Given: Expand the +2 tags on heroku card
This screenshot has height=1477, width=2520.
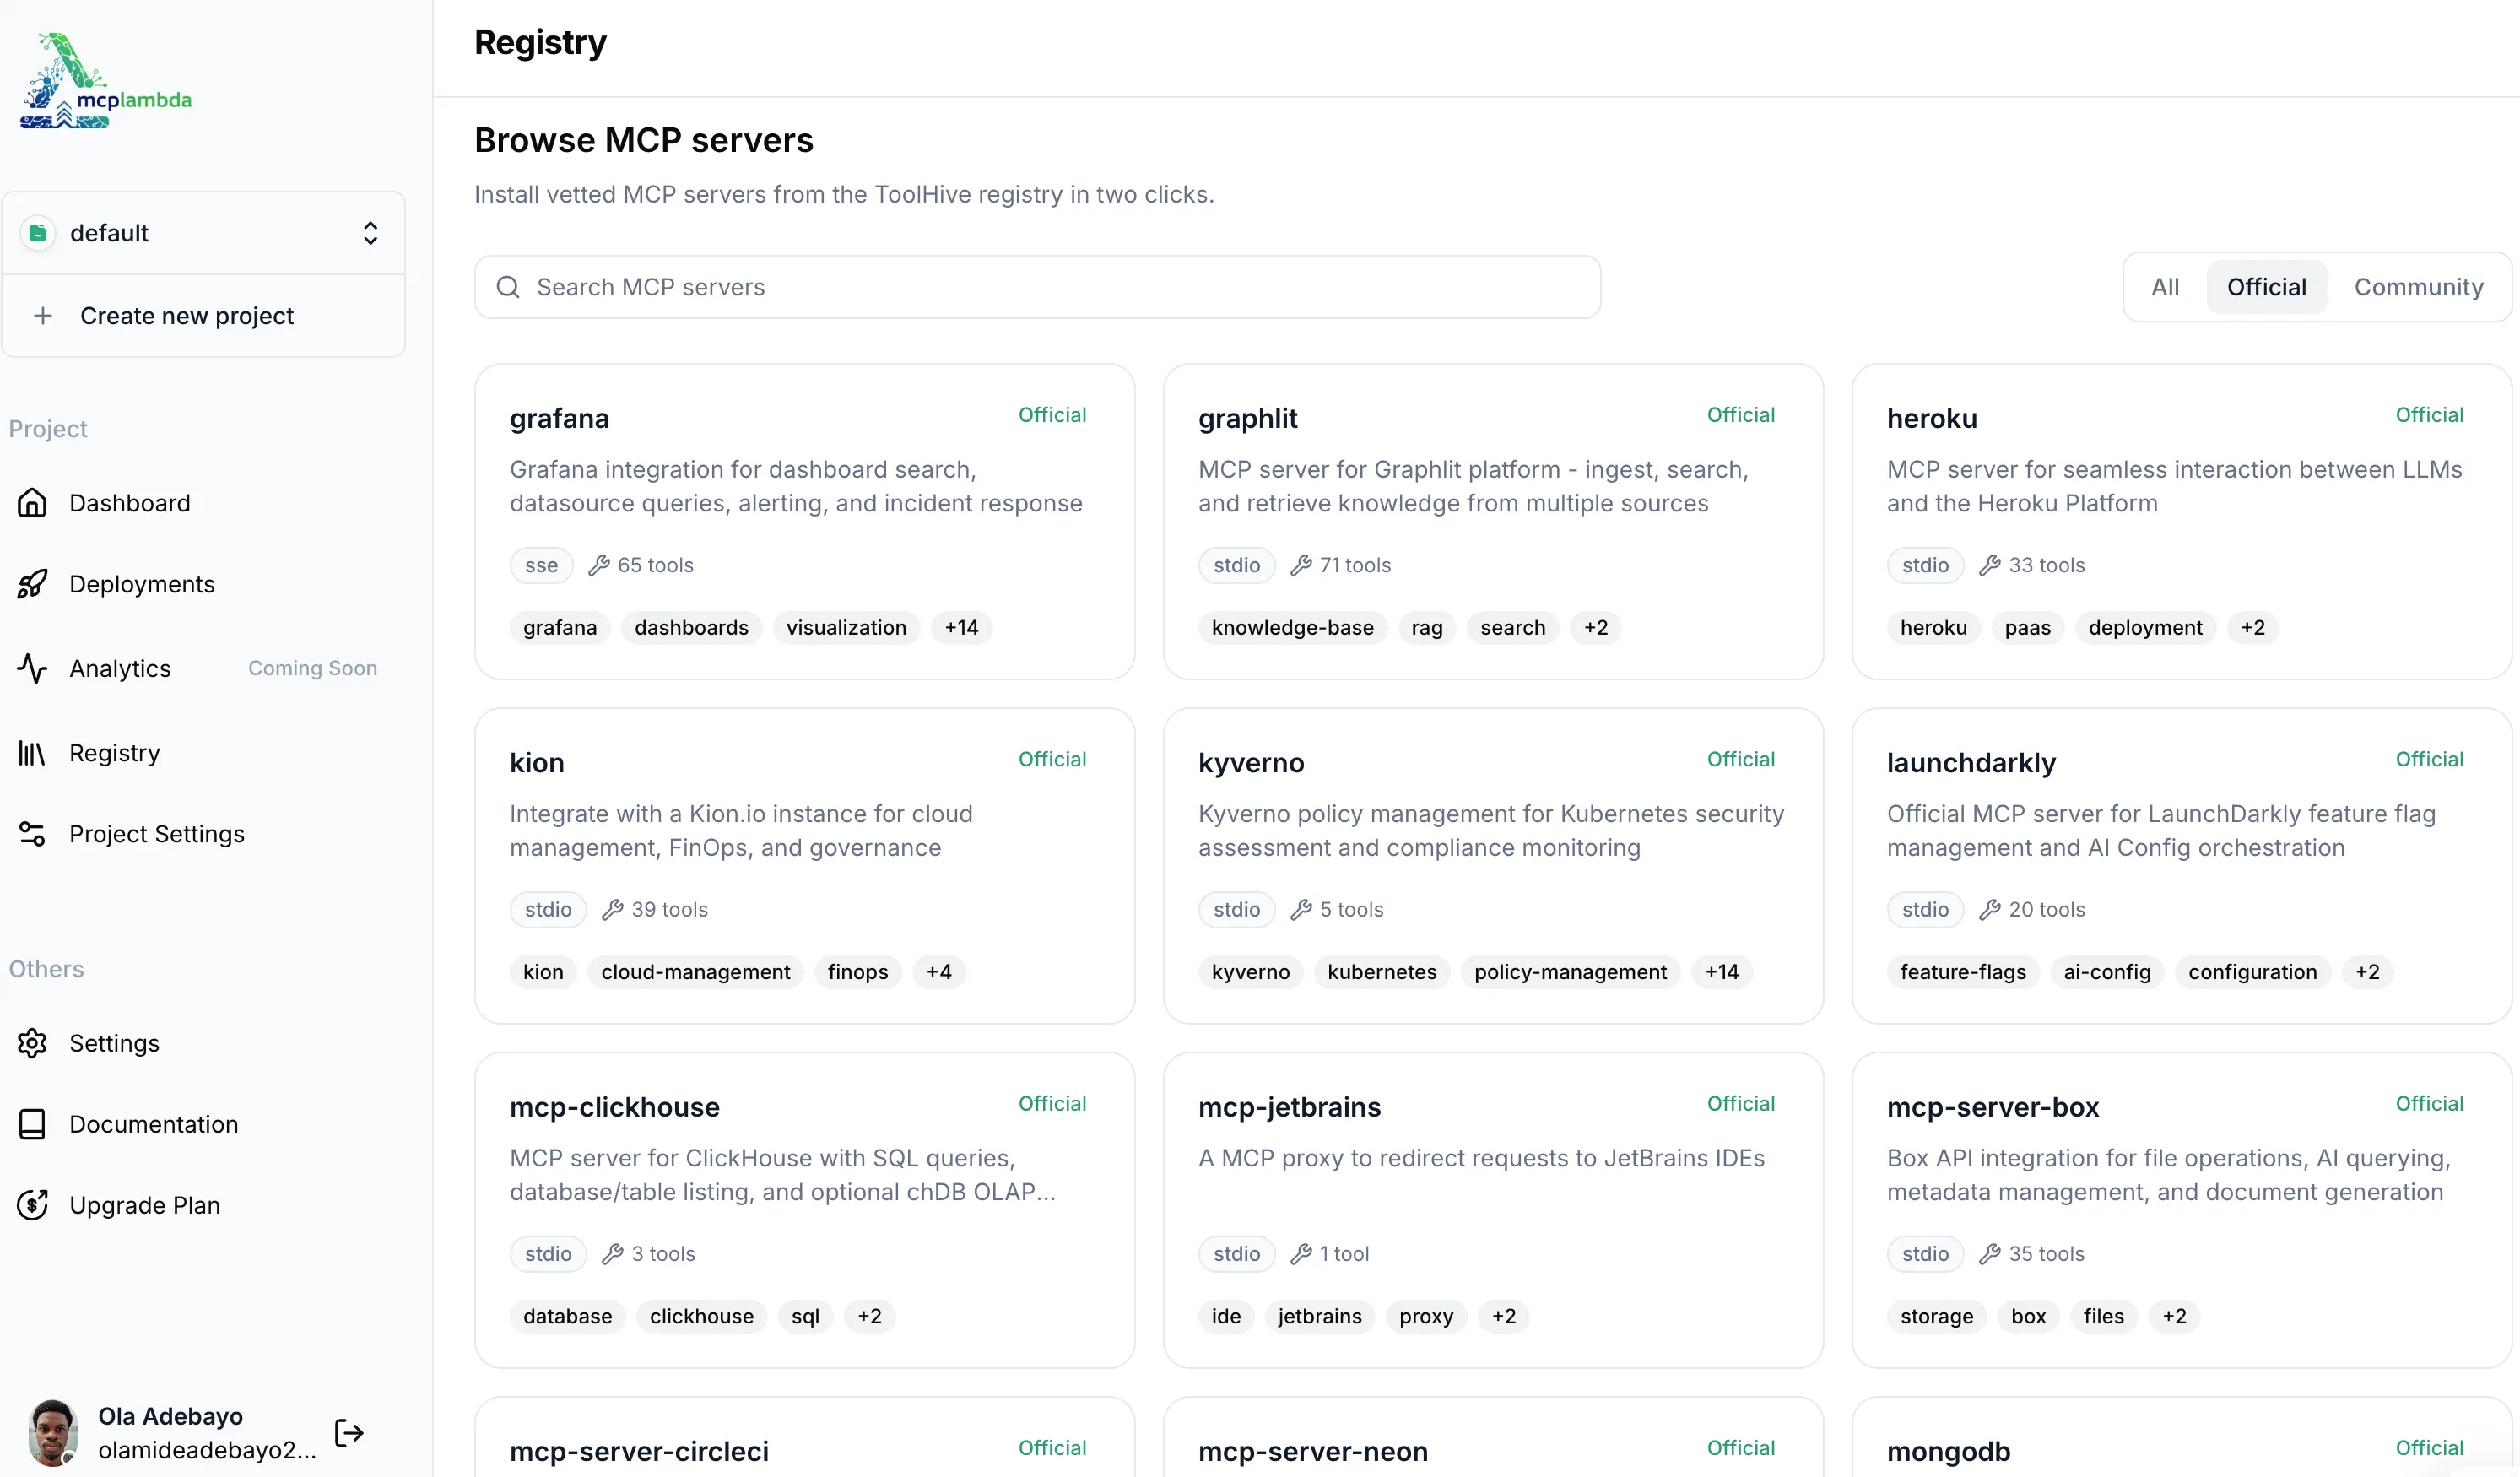Looking at the screenshot, I should (x=2252, y=627).
